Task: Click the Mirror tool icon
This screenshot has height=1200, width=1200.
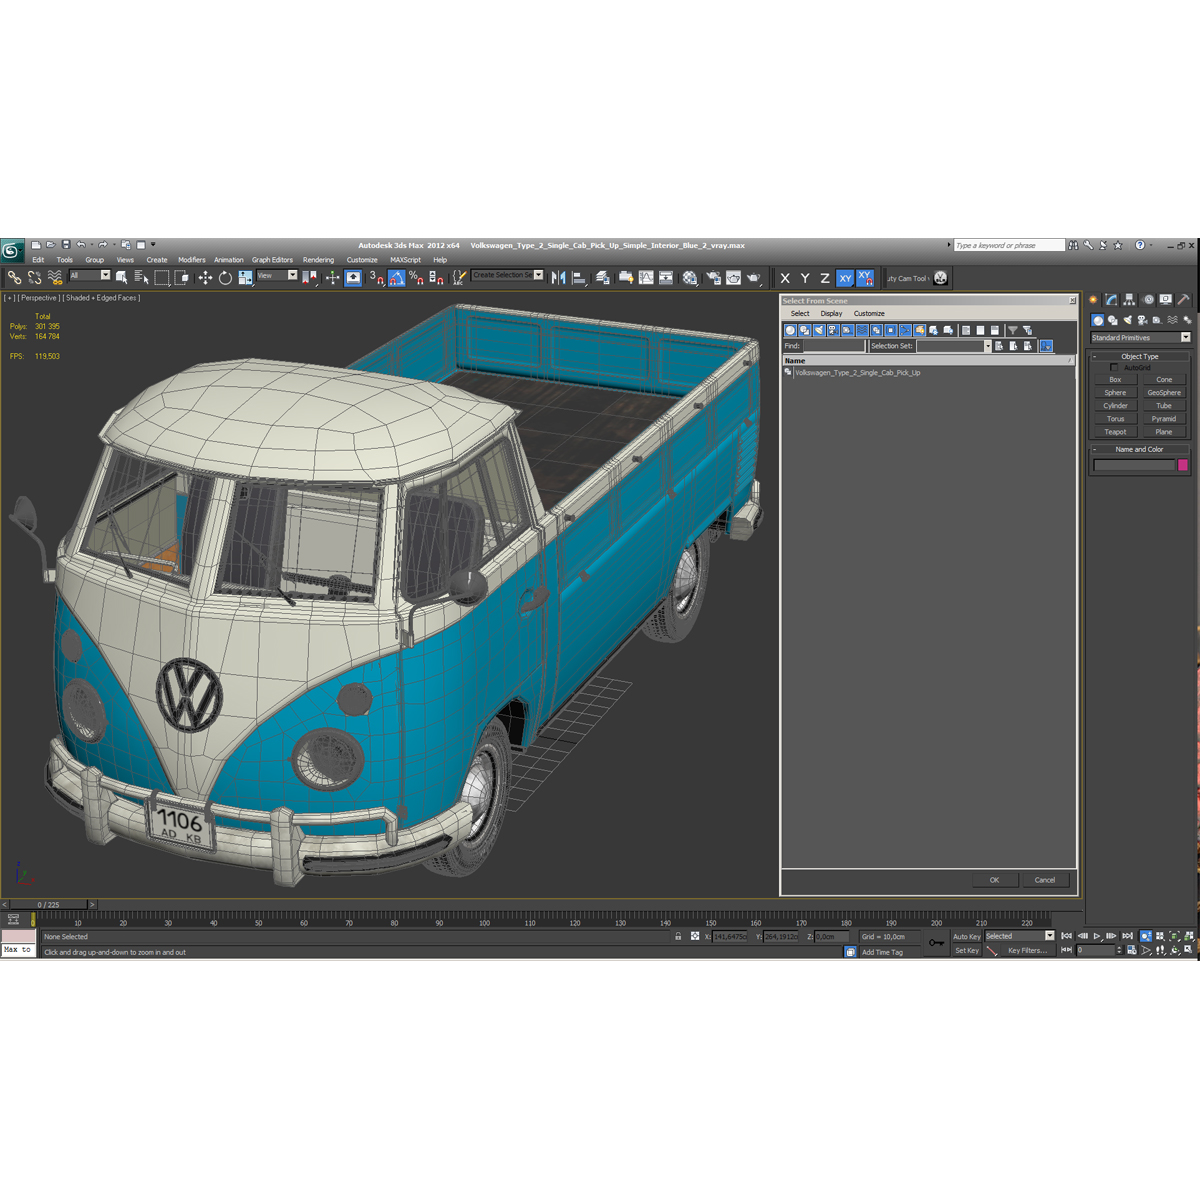Action: point(558,278)
